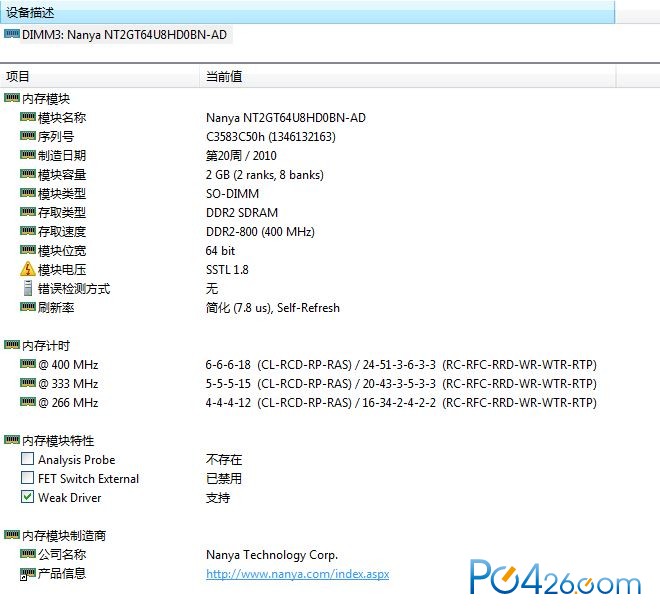660x613 pixels.
Task: Click the 刷新率 row icon
Action: click(28, 306)
